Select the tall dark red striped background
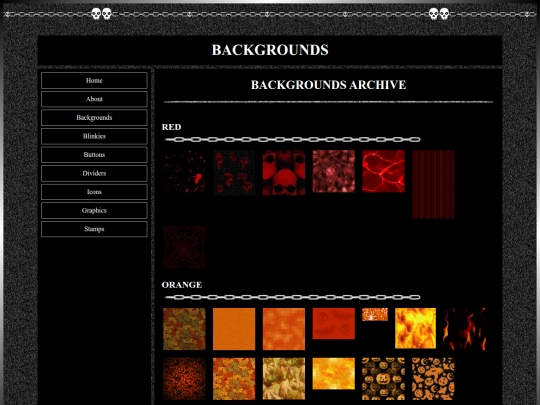 coord(433,184)
